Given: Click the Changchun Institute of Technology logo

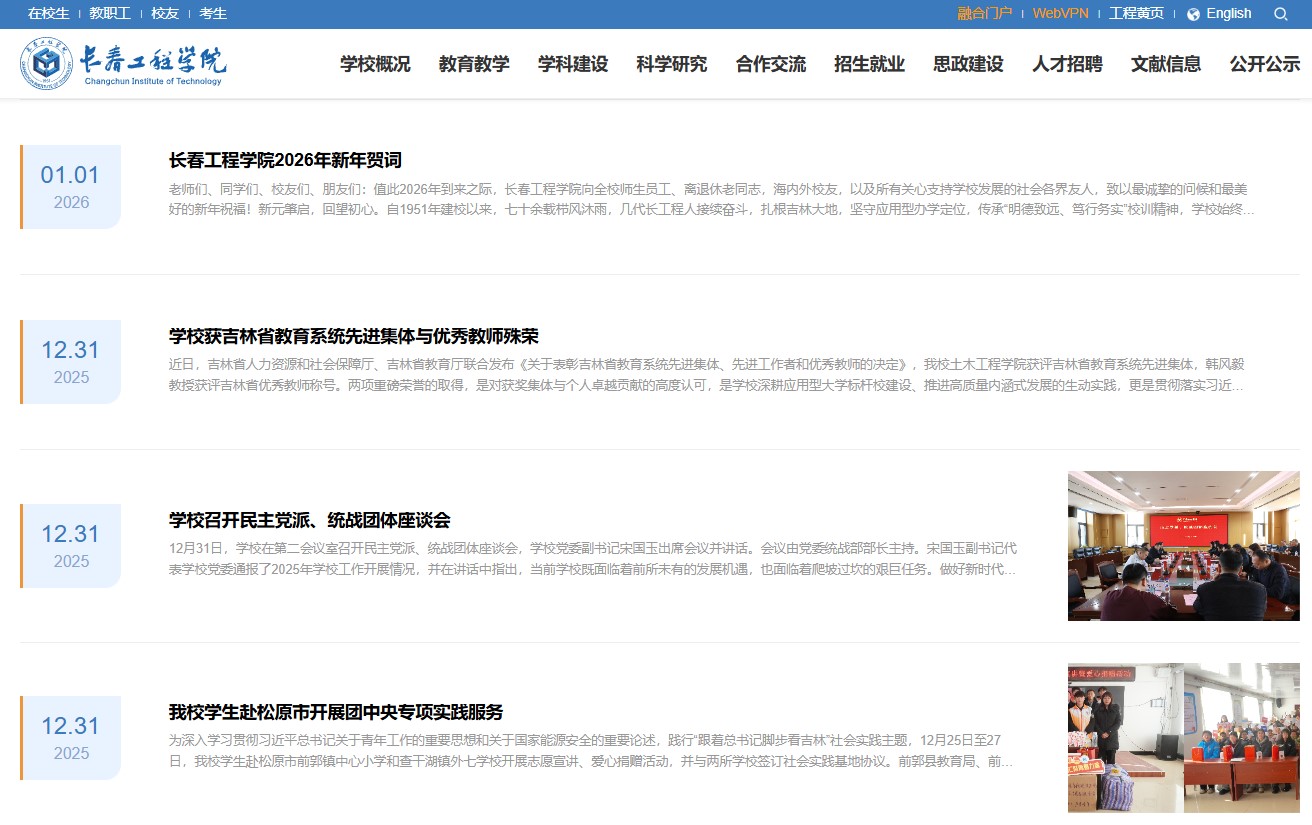Looking at the screenshot, I should [124, 64].
